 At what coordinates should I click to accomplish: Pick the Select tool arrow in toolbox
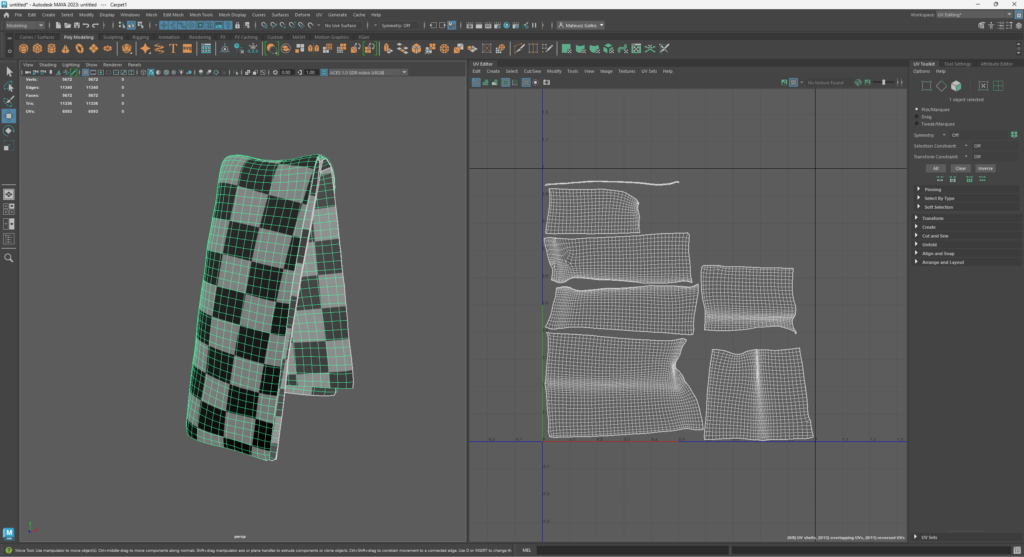click(x=8, y=71)
